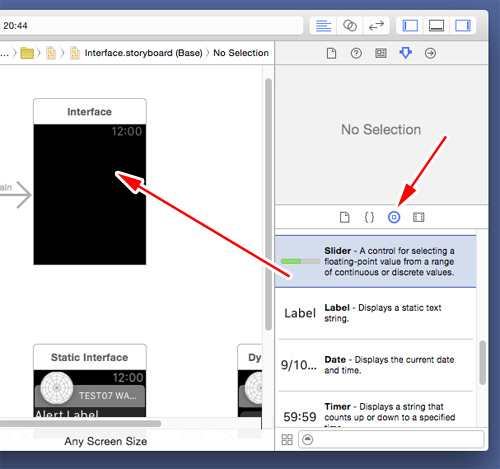The height and width of the screenshot is (469, 500).
Task: Open the Media library
Action: click(419, 217)
